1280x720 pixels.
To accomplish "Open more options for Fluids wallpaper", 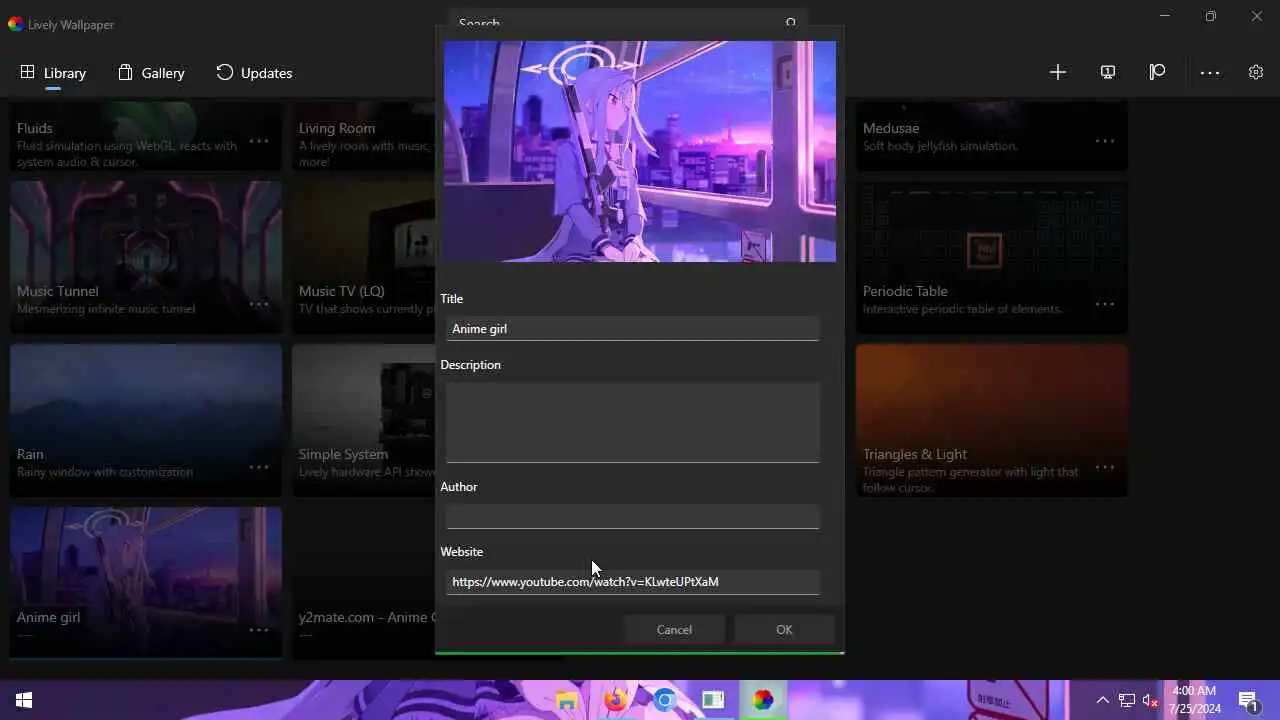I will (x=258, y=141).
